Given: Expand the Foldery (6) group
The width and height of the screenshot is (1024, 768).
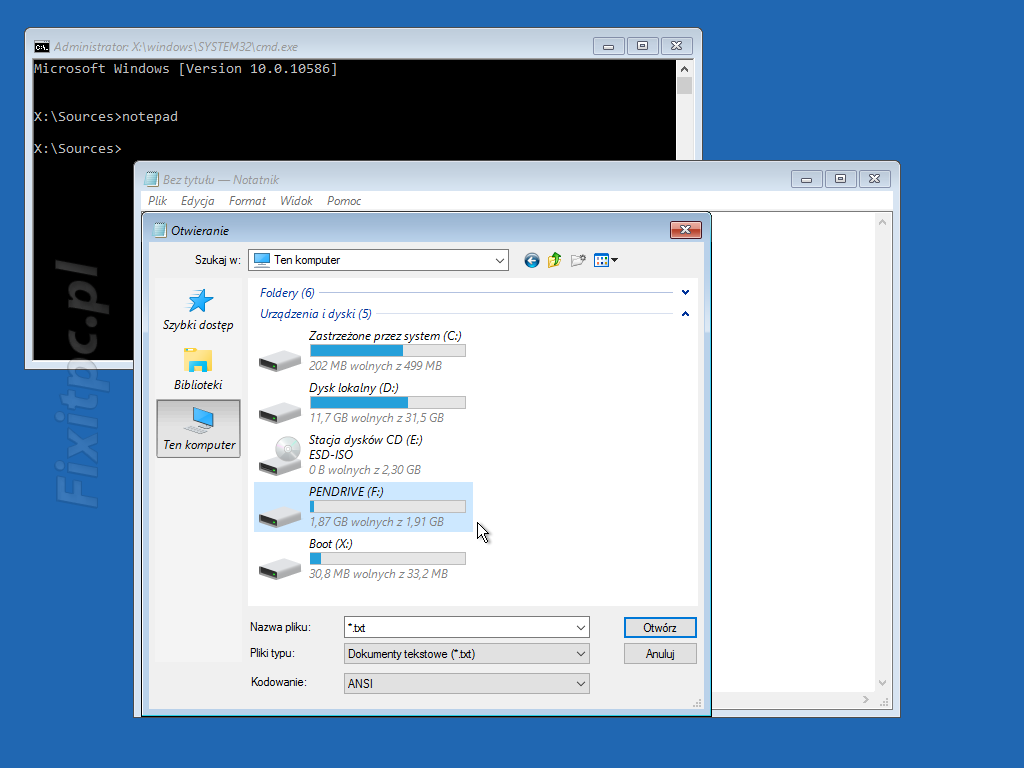Looking at the screenshot, I should point(685,293).
